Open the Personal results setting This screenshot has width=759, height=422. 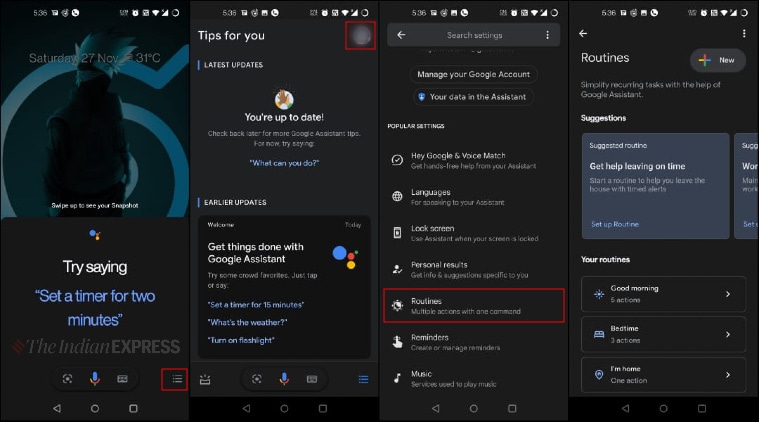473,269
